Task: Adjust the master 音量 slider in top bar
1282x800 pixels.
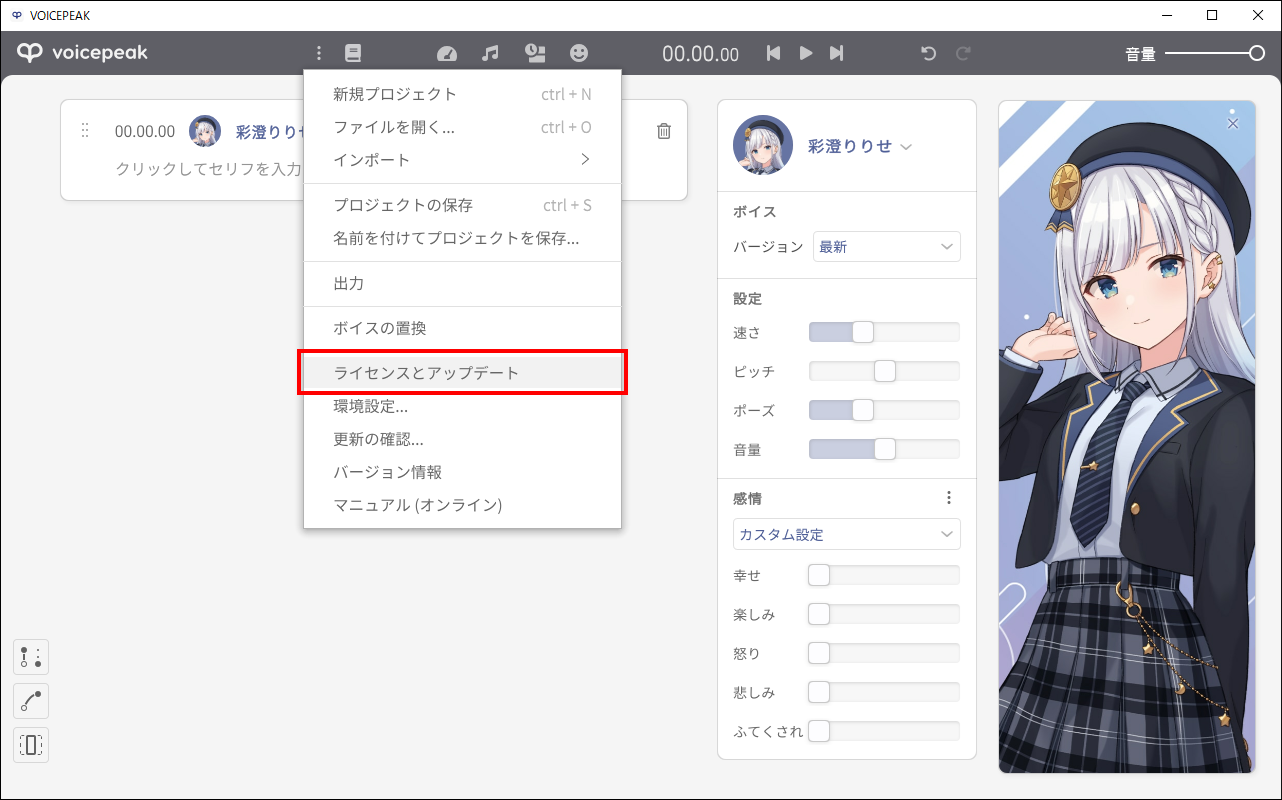Action: pyautogui.click(x=1215, y=53)
